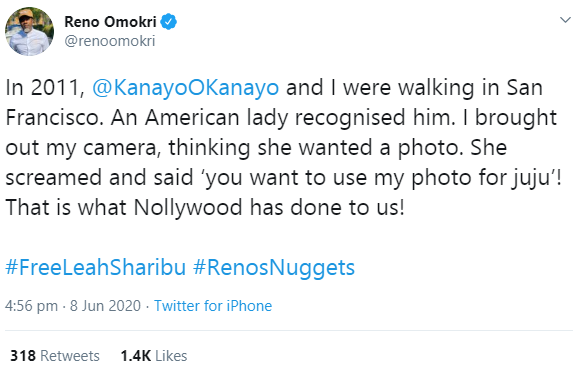Image resolution: width=578 pixels, height=366 pixels.
Task: Click the sentence mentioning Nollywood
Action: (205, 208)
